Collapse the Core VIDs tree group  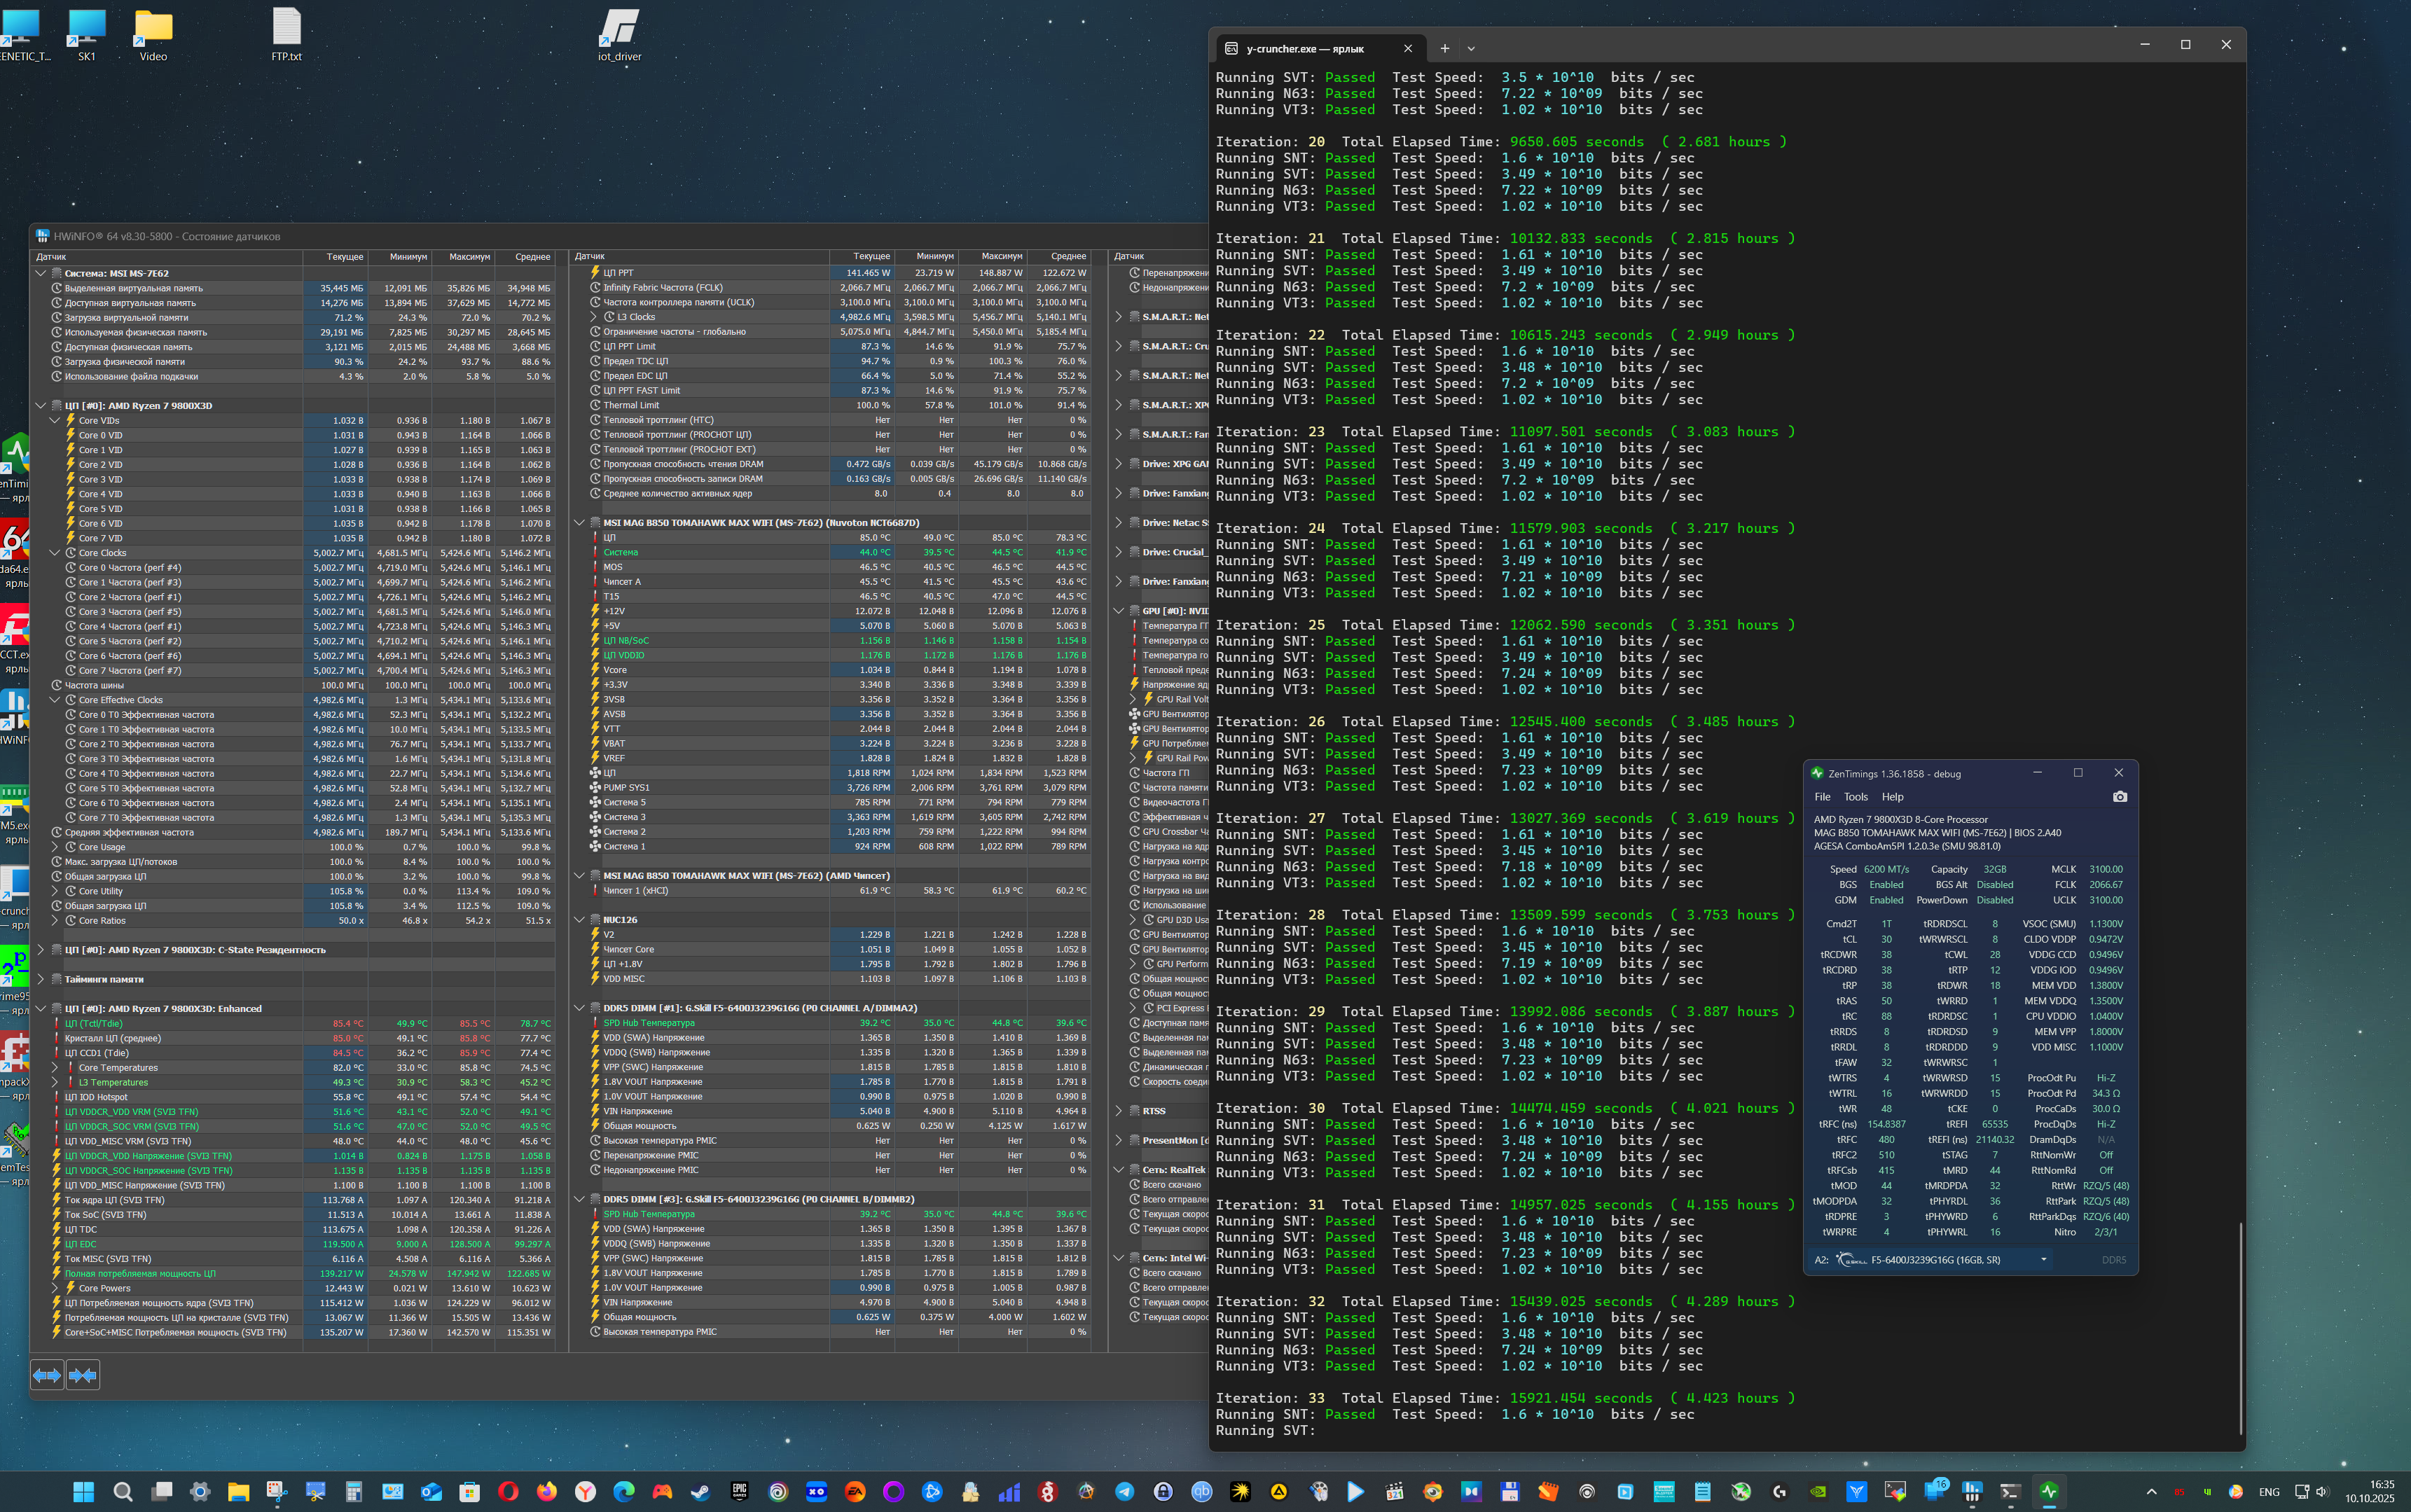[x=55, y=421]
